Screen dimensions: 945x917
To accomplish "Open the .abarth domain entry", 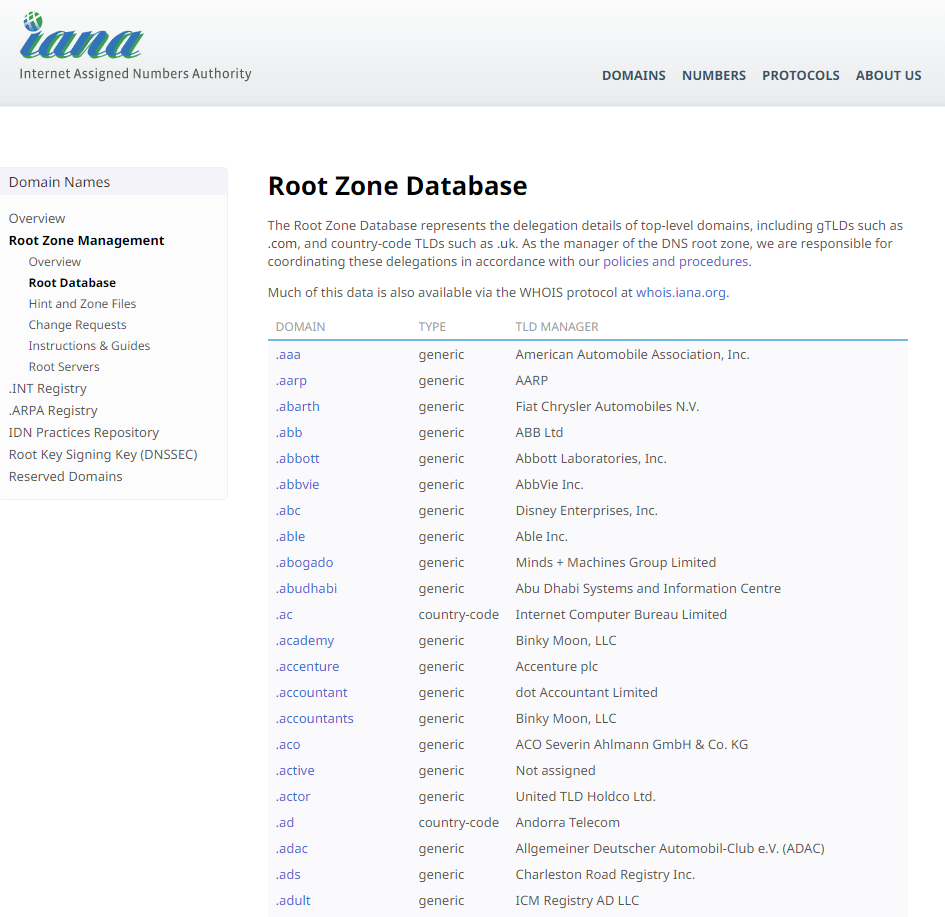I will point(298,407).
